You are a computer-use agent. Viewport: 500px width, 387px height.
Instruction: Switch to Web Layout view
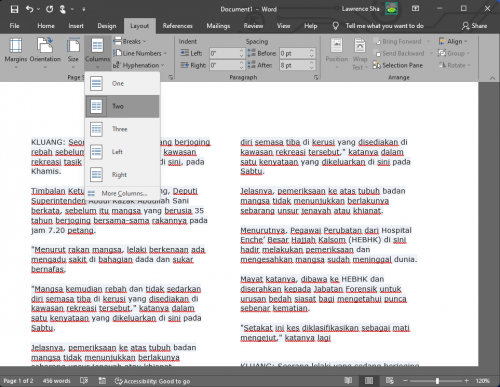390,380
